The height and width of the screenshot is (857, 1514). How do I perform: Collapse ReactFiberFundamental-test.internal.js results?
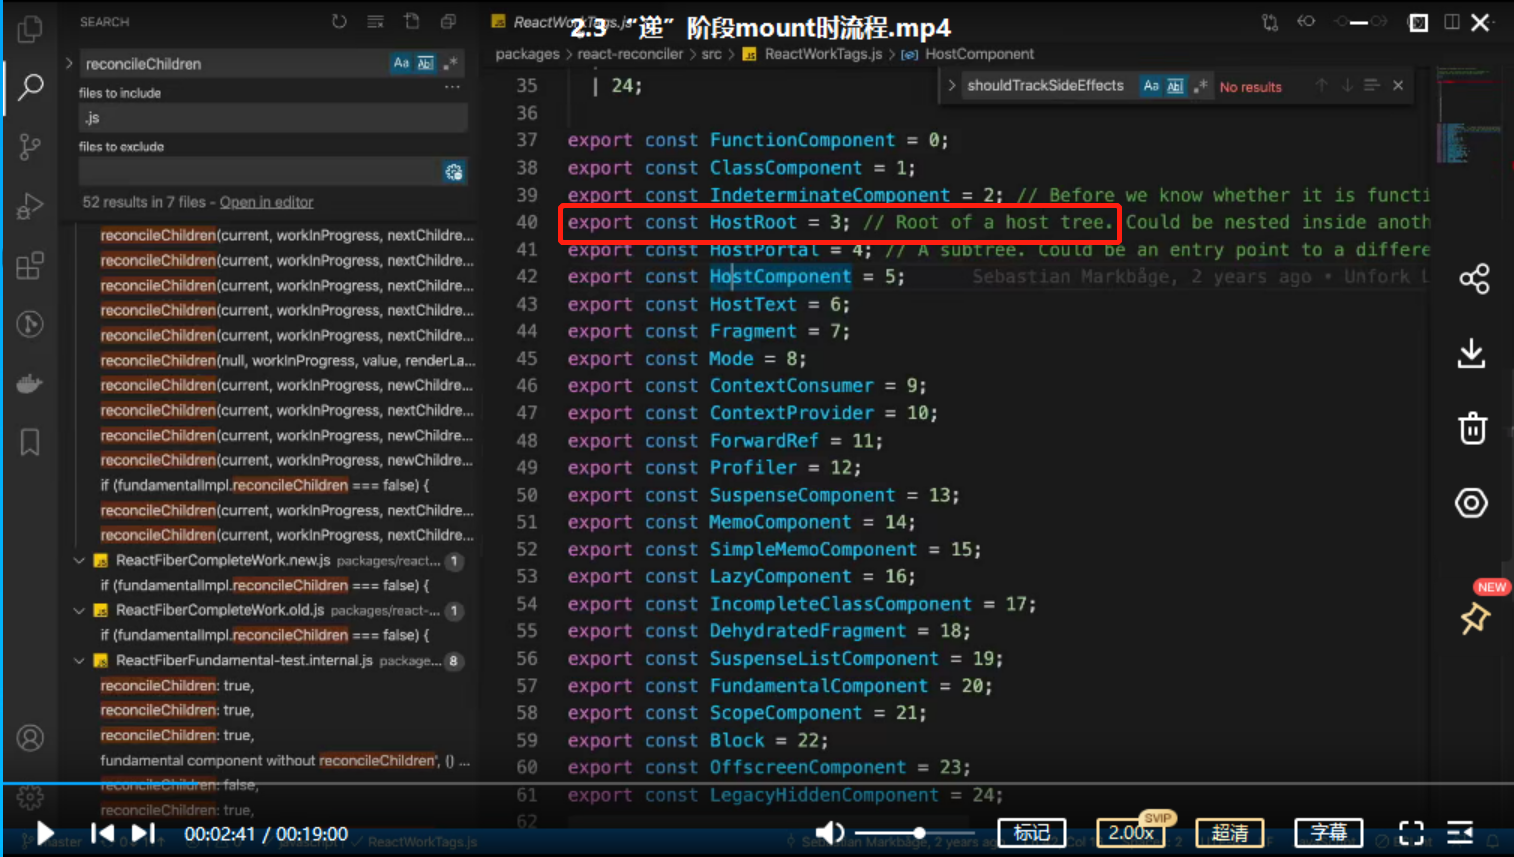(80, 660)
